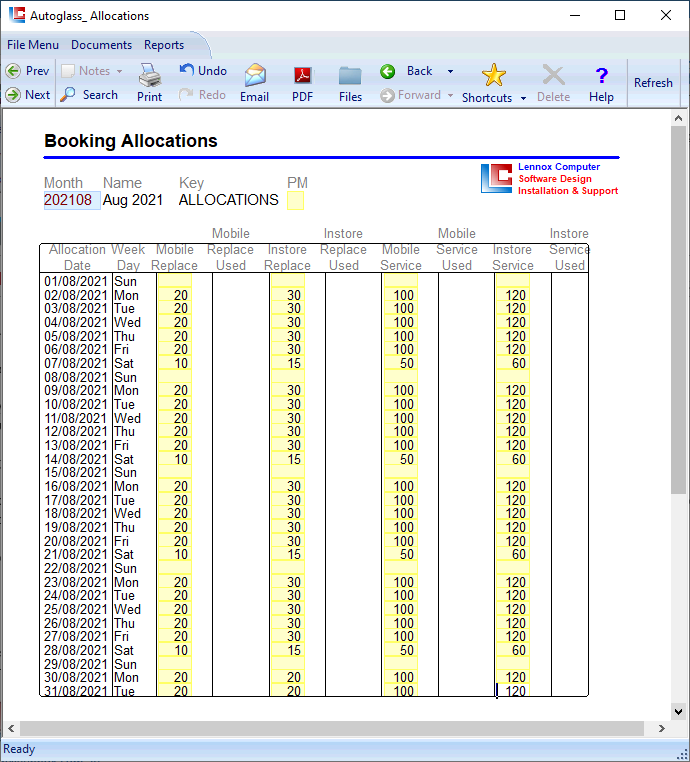Click the Autoglass app icon in title bar
Screen dimensions: 690x762
[17, 15]
